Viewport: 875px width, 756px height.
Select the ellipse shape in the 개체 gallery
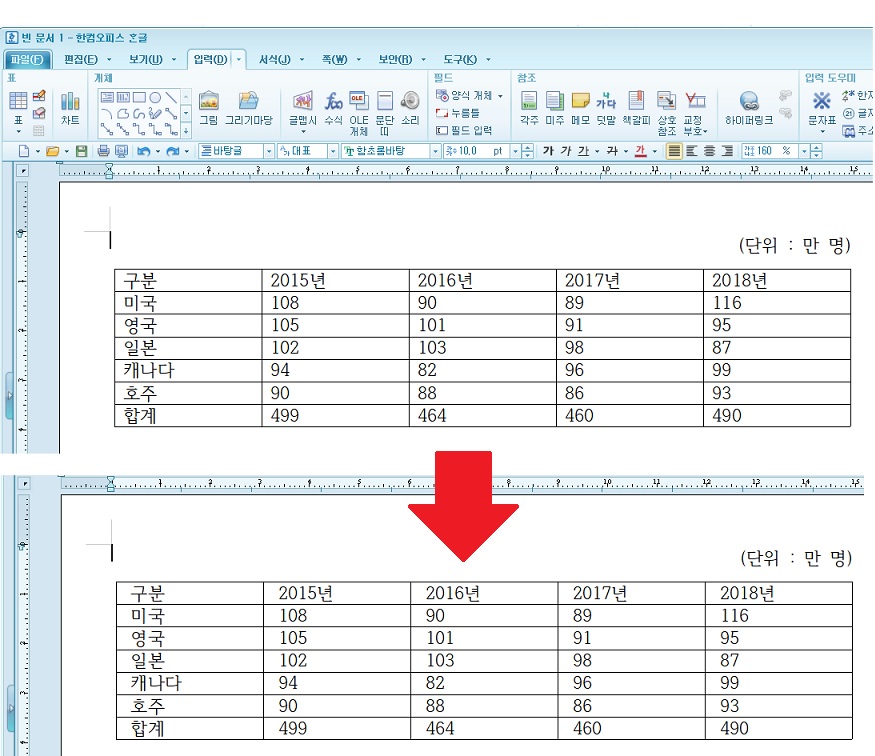pyautogui.click(x=155, y=98)
